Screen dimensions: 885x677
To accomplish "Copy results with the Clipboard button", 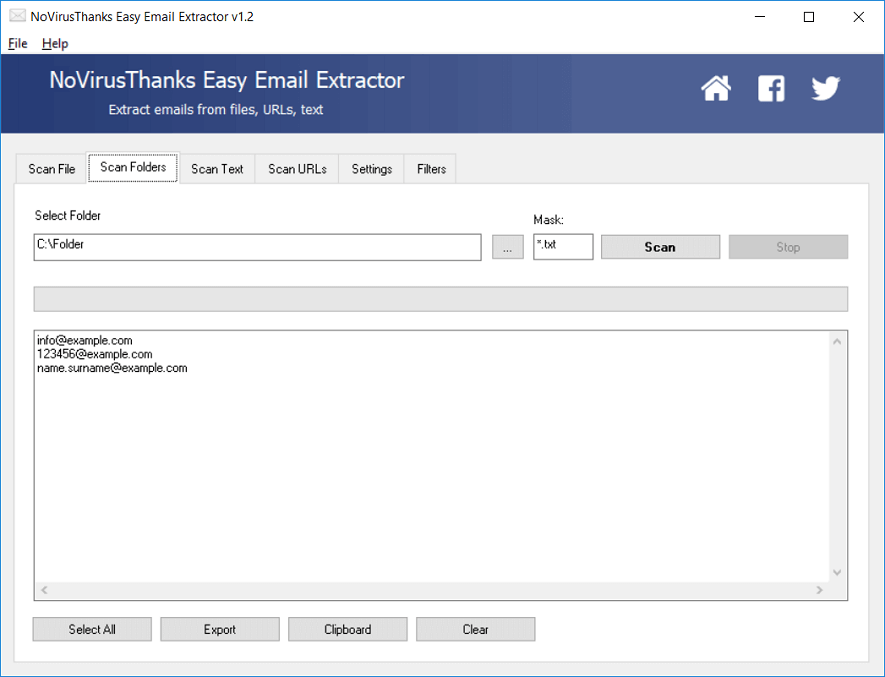I will (348, 630).
